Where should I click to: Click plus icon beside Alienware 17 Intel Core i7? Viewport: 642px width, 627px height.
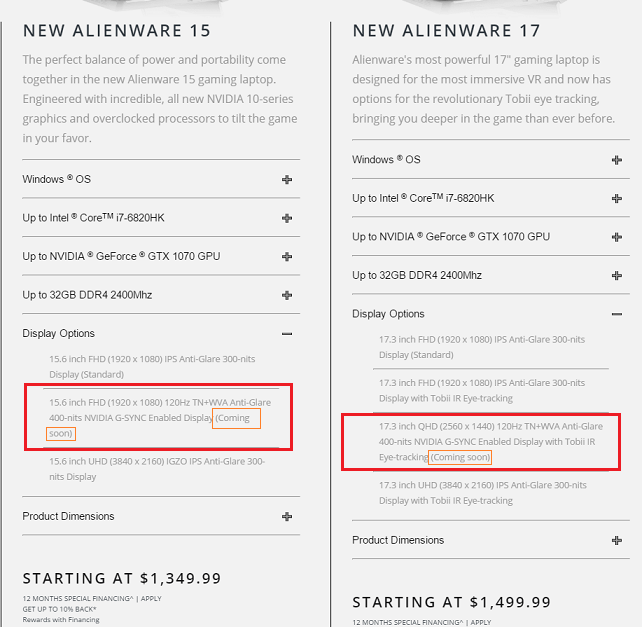(617, 199)
